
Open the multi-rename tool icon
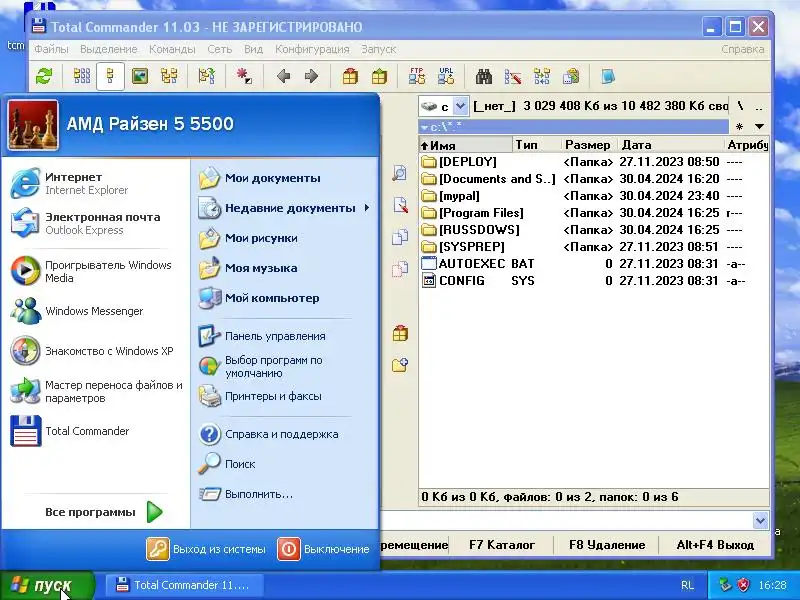tap(513, 77)
